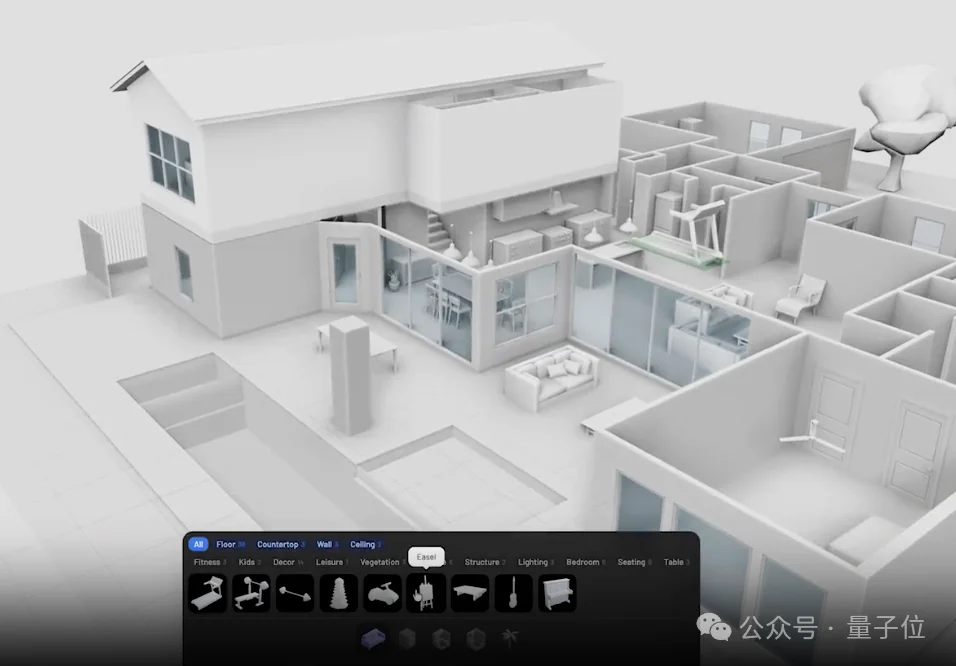Click the Easel model icon
The width and height of the screenshot is (956, 666).
pyautogui.click(x=427, y=593)
